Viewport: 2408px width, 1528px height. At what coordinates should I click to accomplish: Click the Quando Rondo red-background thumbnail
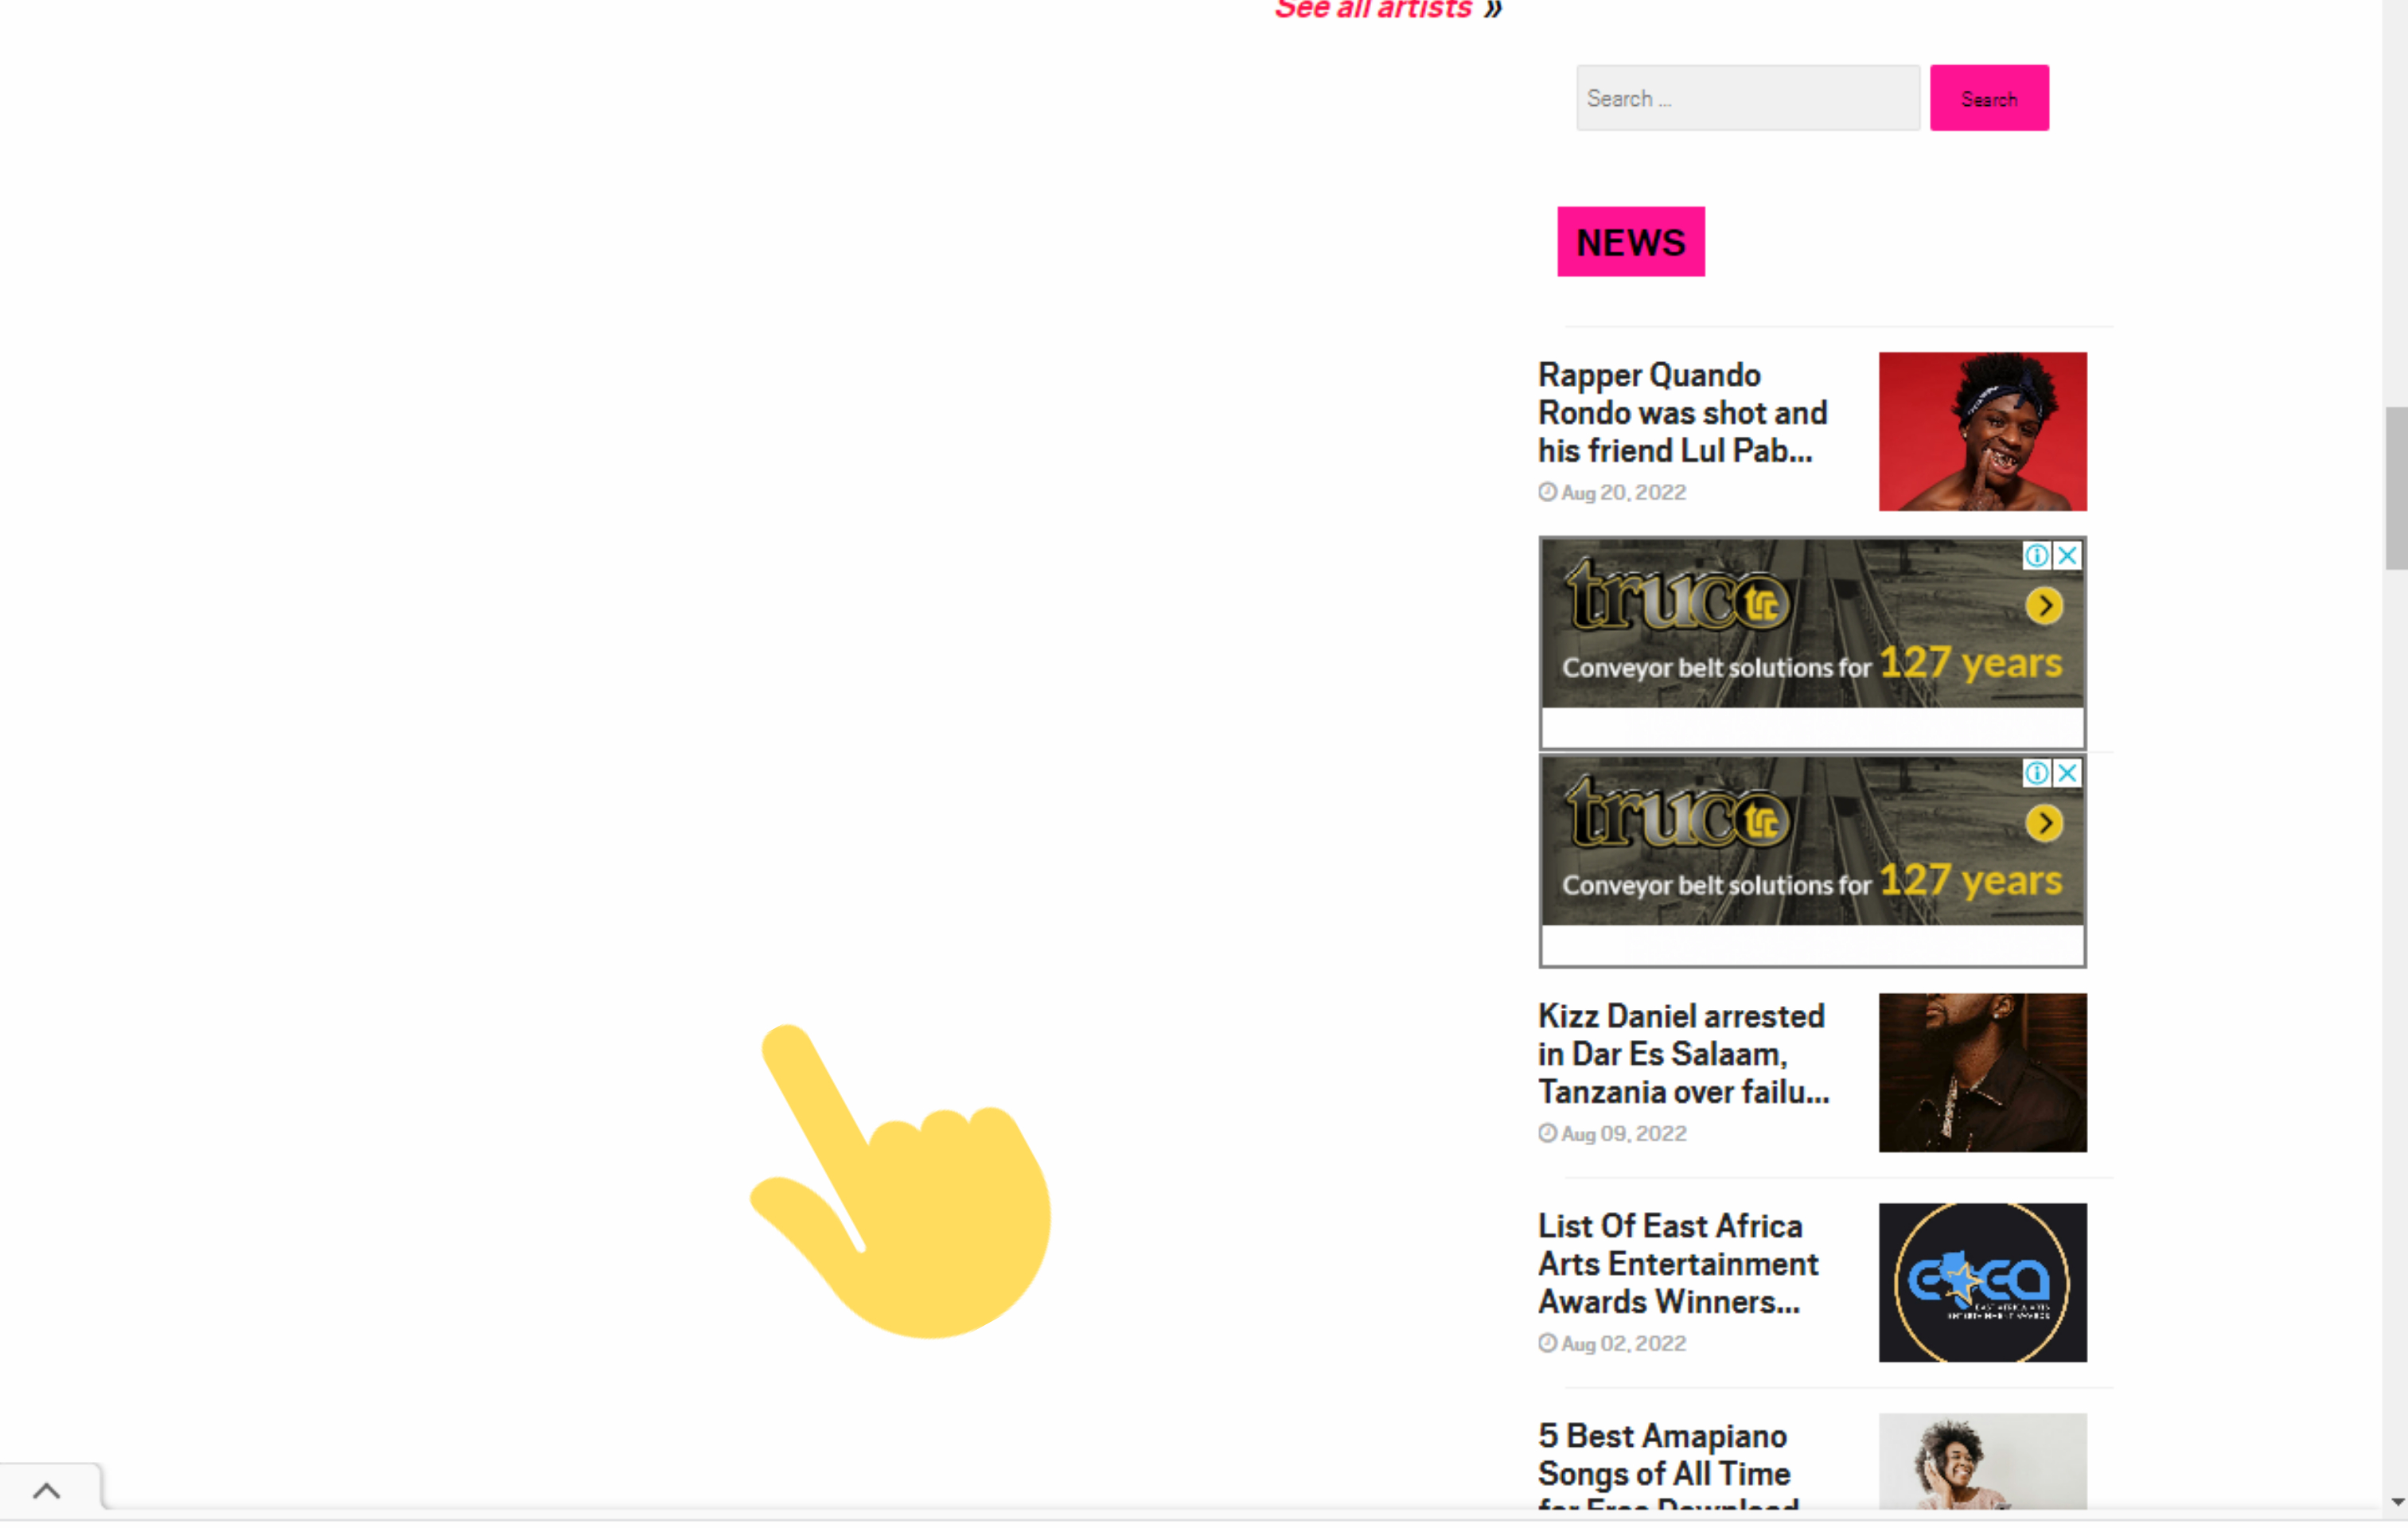(x=1982, y=431)
